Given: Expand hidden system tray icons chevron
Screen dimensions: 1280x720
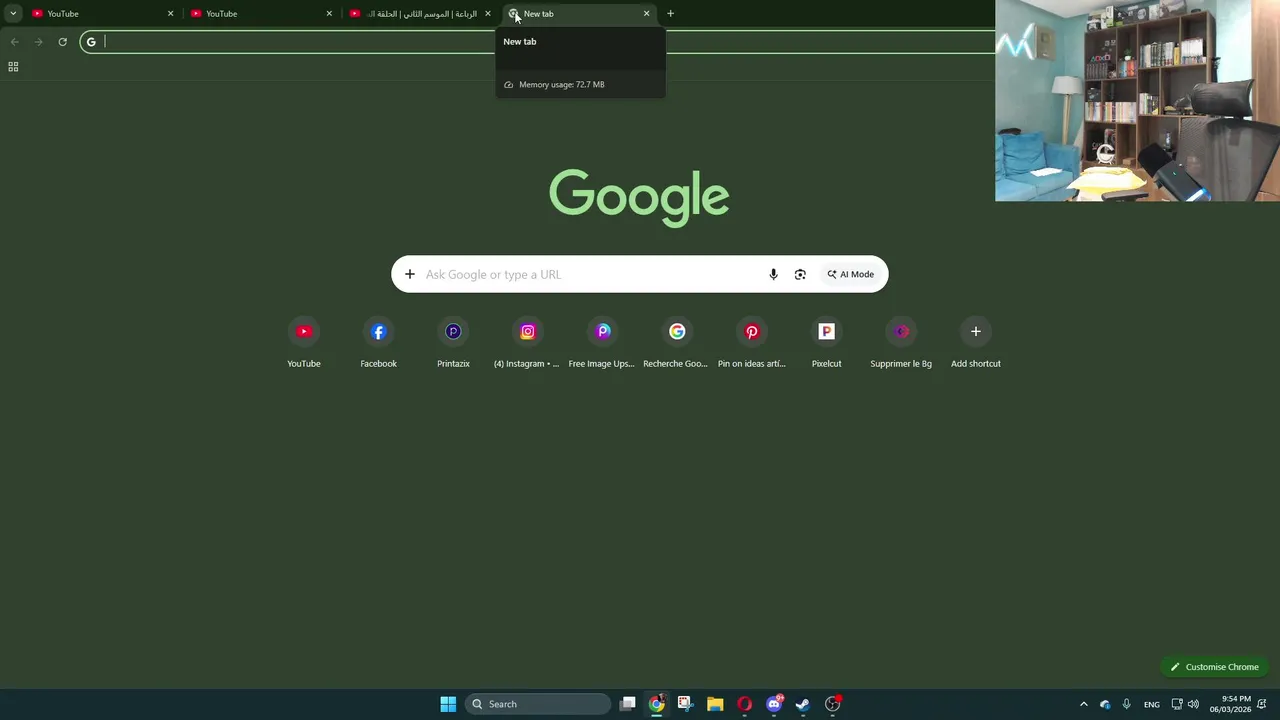Looking at the screenshot, I should pos(1083,704).
